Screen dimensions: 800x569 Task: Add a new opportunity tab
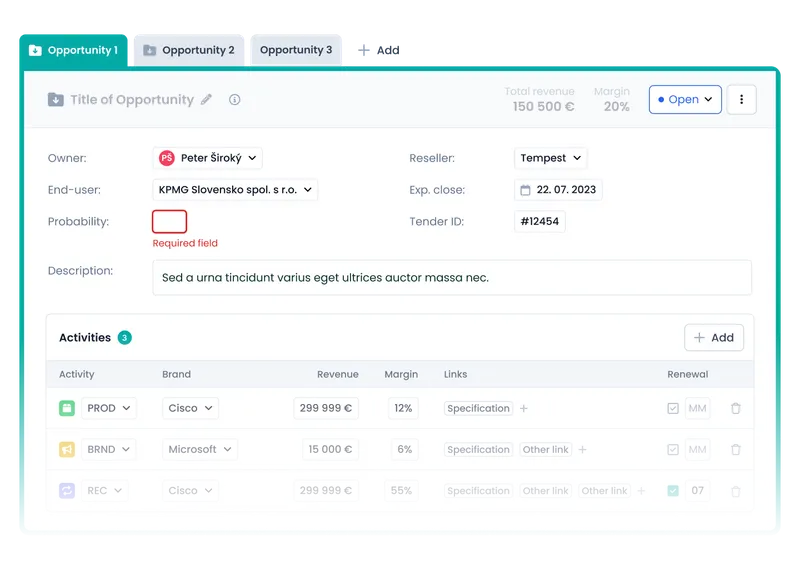tap(379, 50)
